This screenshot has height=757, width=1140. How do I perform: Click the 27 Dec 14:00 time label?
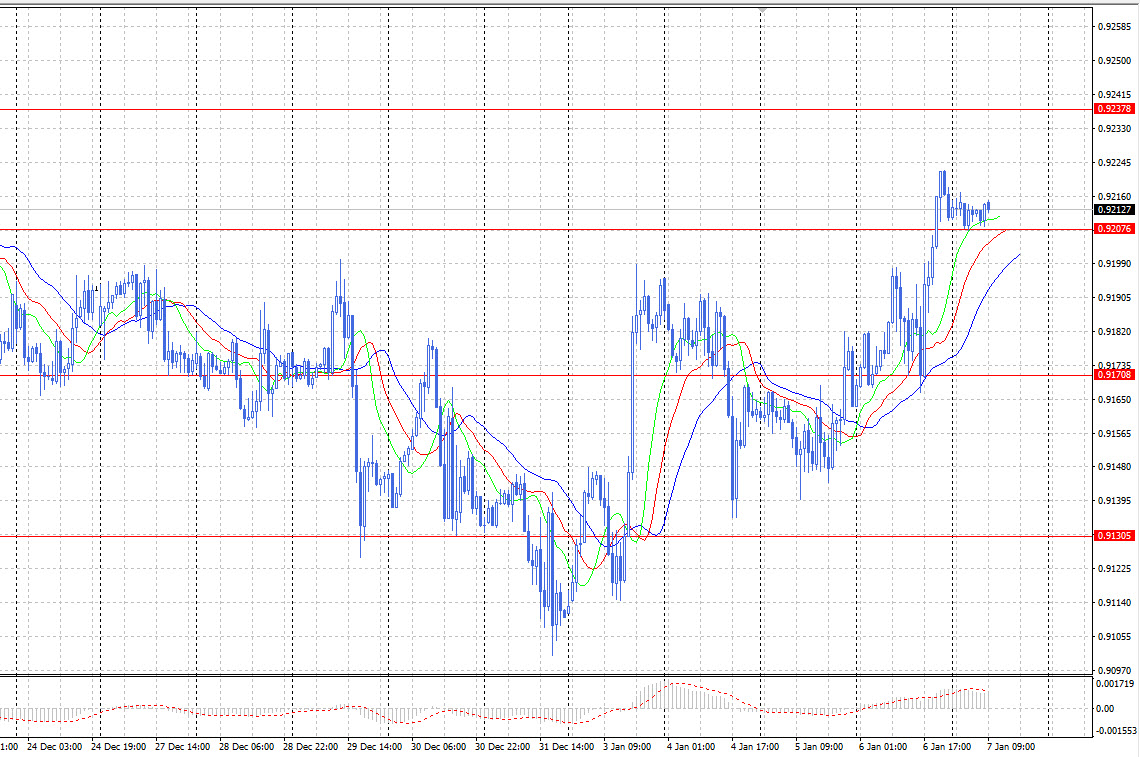coord(182,747)
